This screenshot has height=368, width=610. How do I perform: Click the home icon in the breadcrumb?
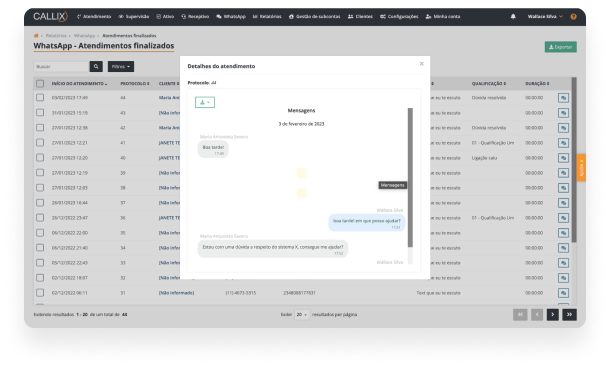[36, 36]
